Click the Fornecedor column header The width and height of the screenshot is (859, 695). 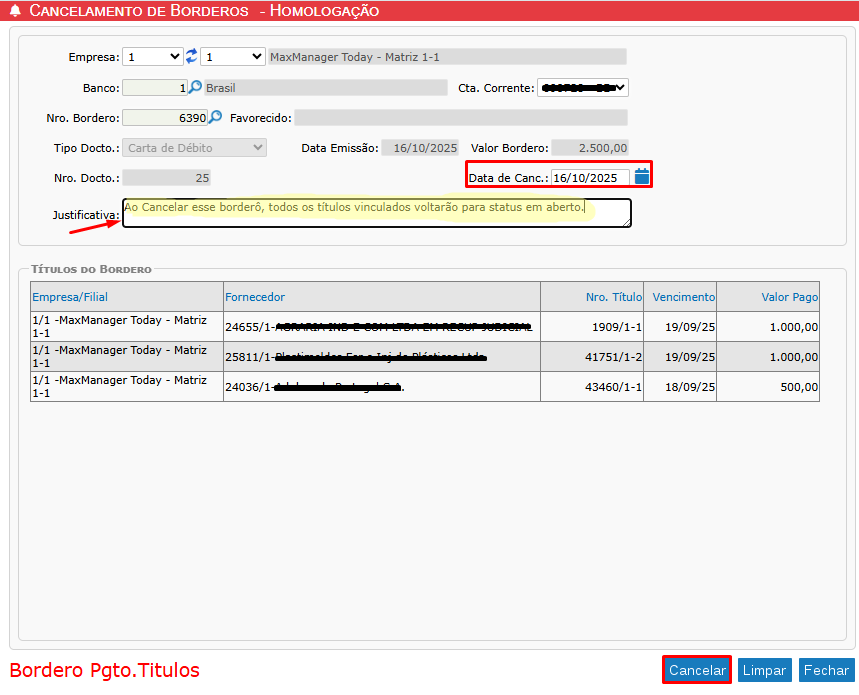[x=255, y=297]
